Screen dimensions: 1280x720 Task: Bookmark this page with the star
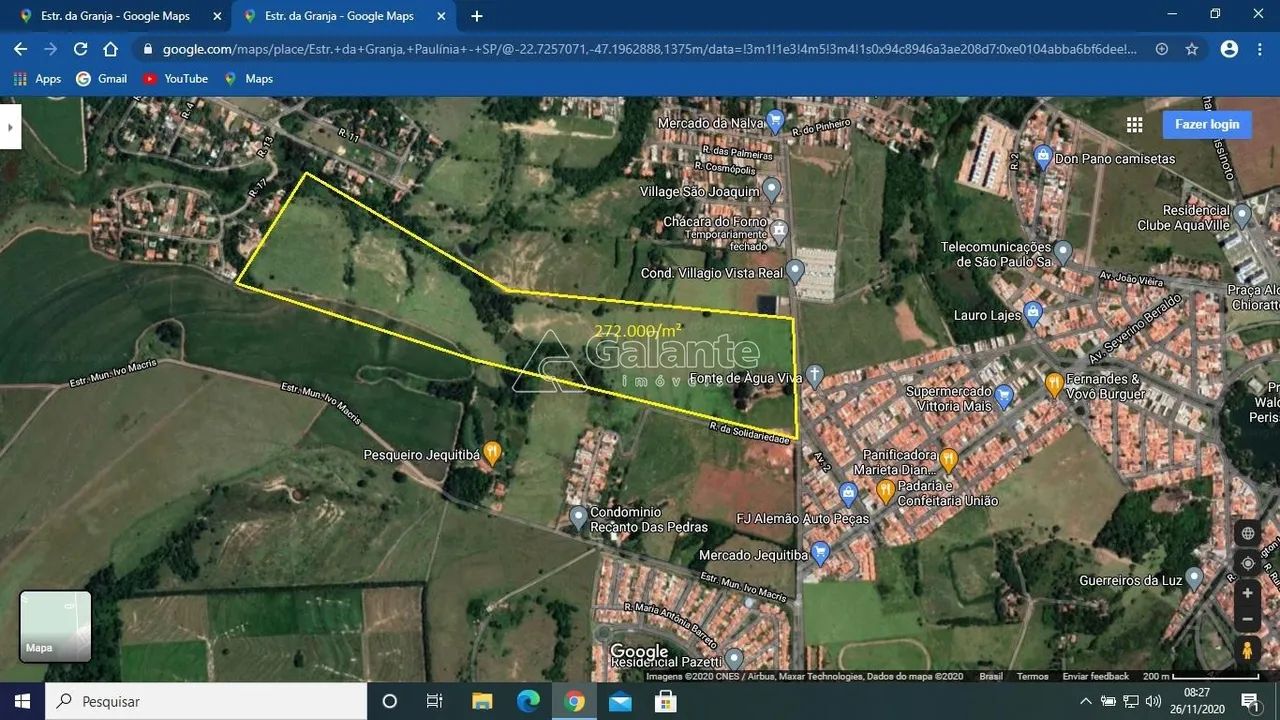pyautogui.click(x=1192, y=49)
